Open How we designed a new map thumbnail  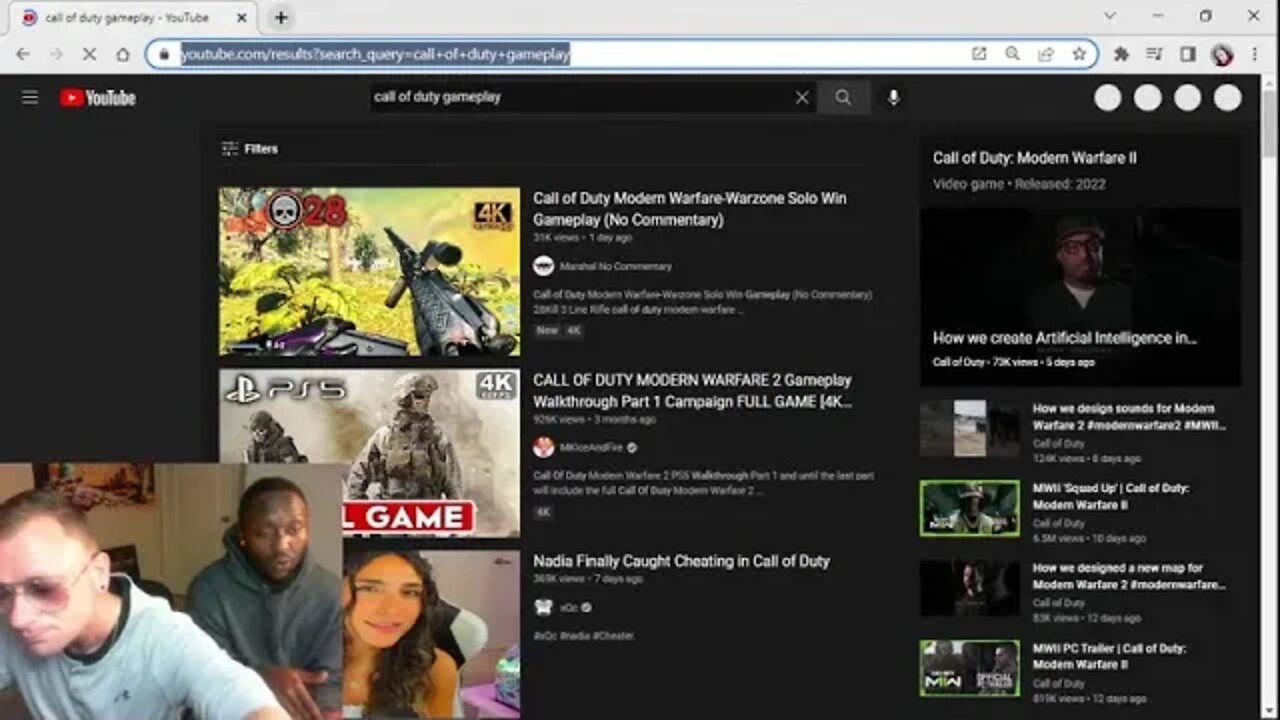coord(970,588)
